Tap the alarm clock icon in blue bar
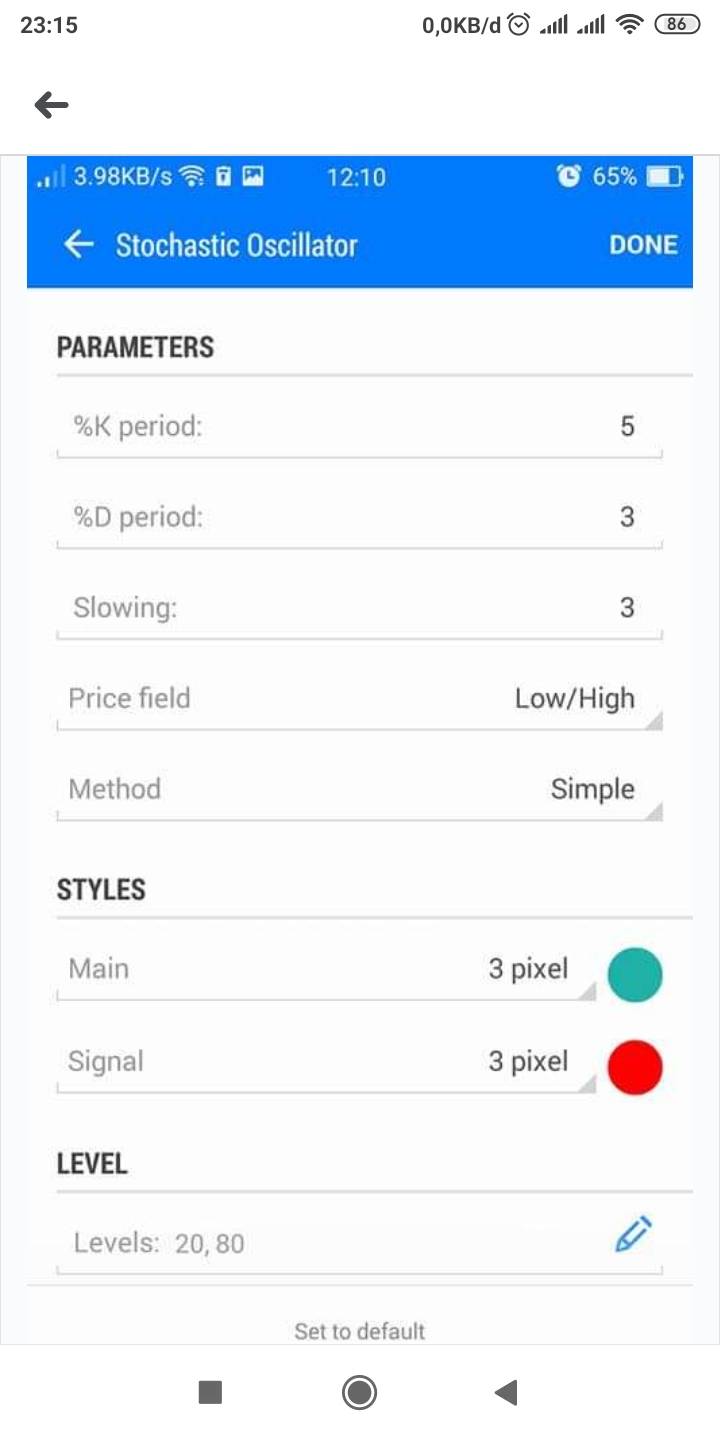Screen dimensions: 720x1440 [x=568, y=177]
